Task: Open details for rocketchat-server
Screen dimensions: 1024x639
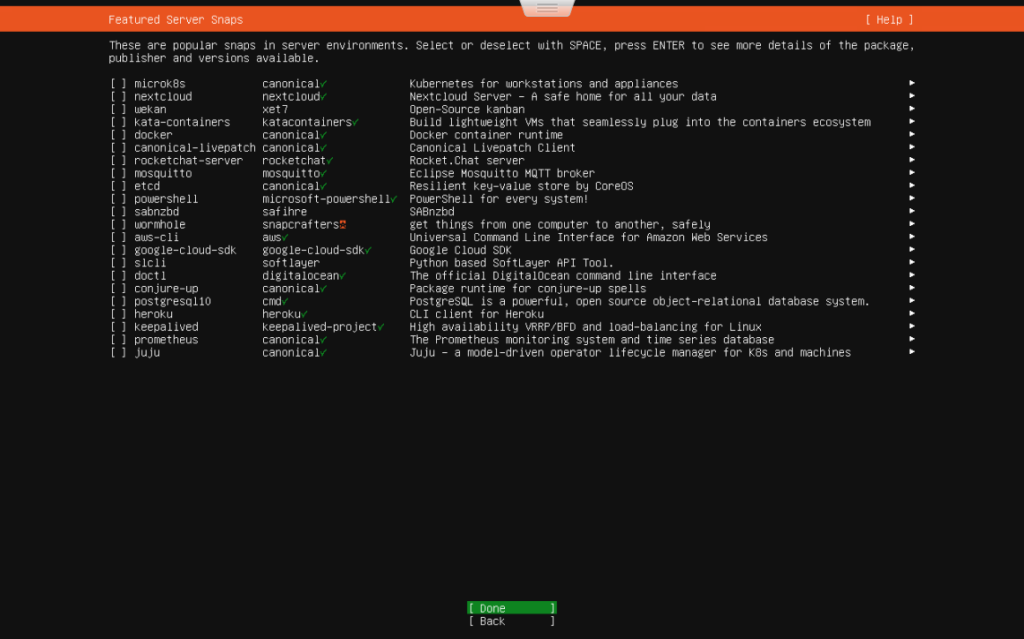Action: (911, 160)
